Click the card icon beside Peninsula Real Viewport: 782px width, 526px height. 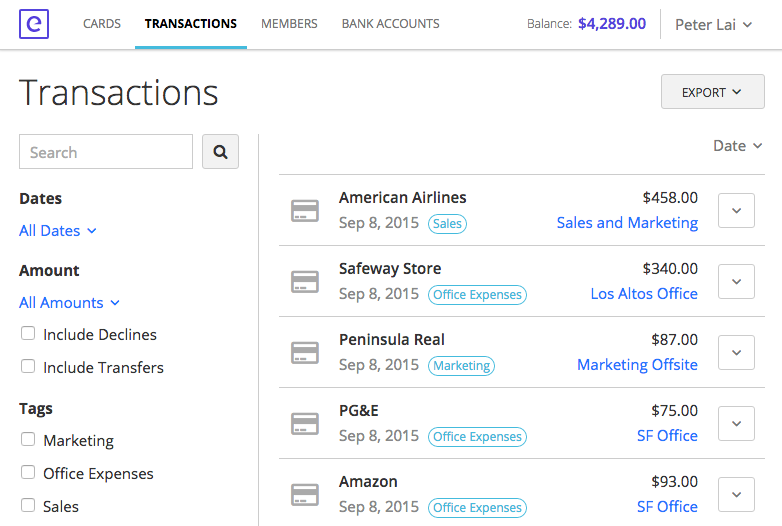click(305, 353)
